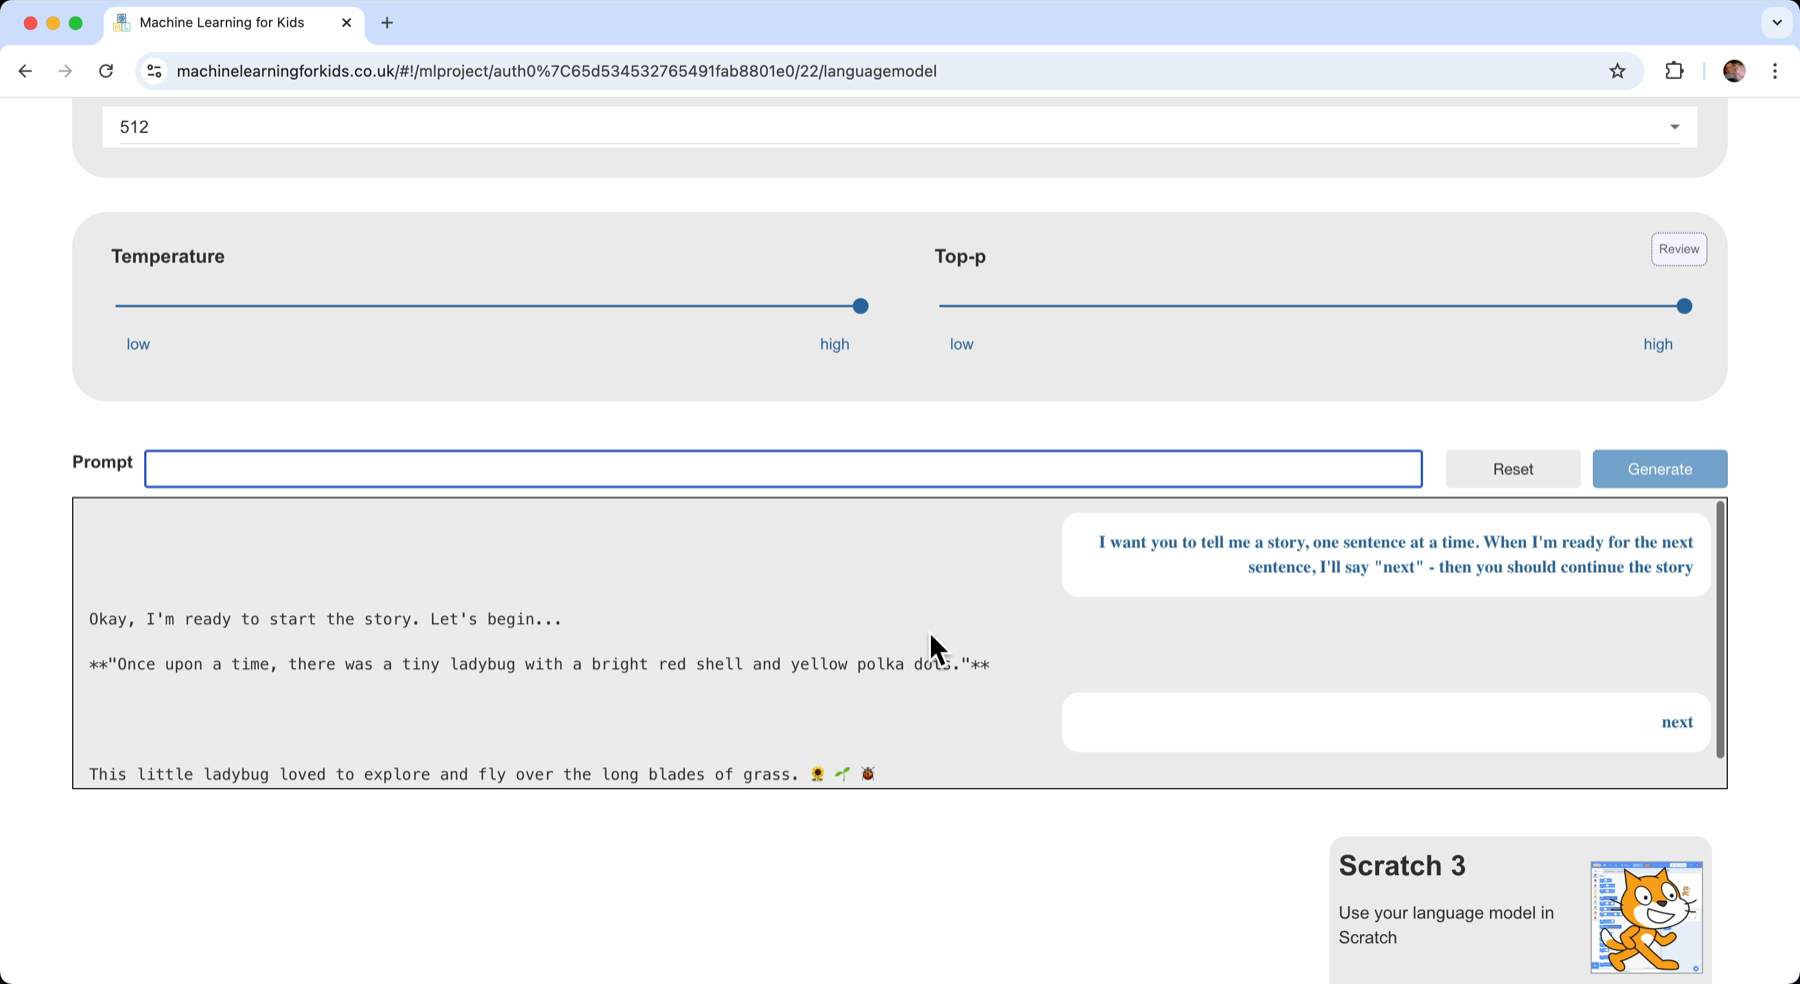Image resolution: width=1800 pixels, height=984 pixels.
Task: Focus the Prompt text input field
Action: (x=783, y=469)
